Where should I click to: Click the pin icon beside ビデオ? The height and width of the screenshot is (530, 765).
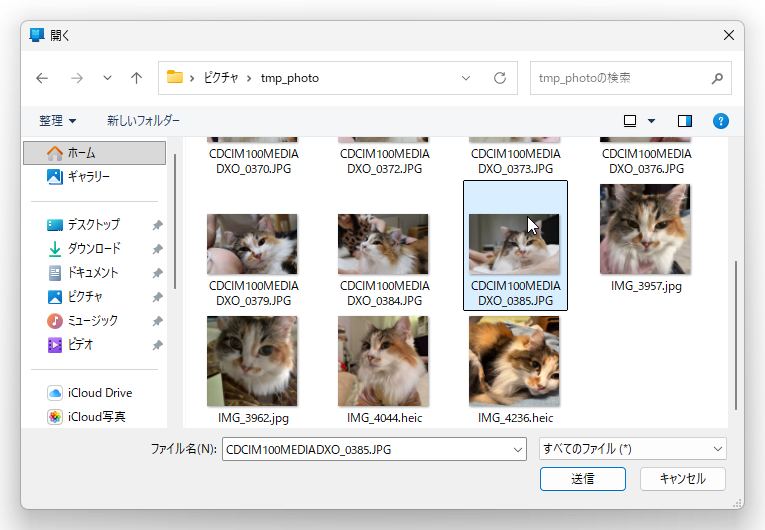(x=157, y=345)
